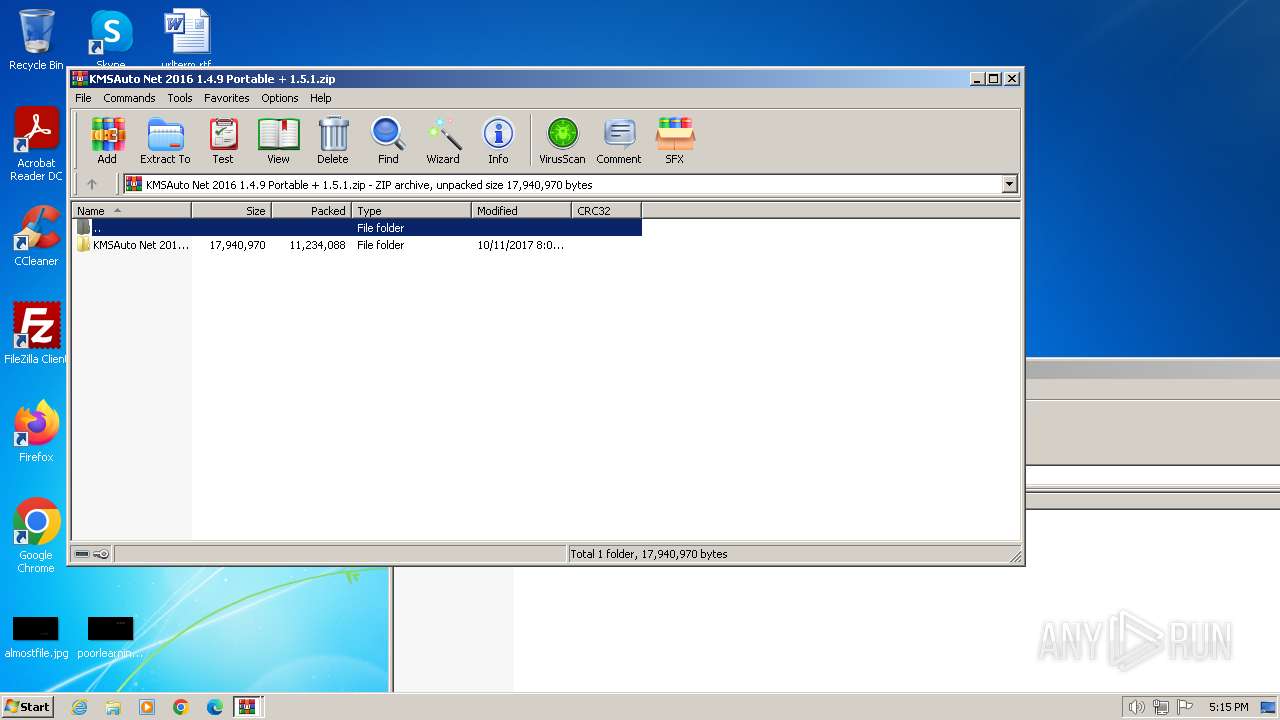Click the status bar total folder text

tap(648, 554)
